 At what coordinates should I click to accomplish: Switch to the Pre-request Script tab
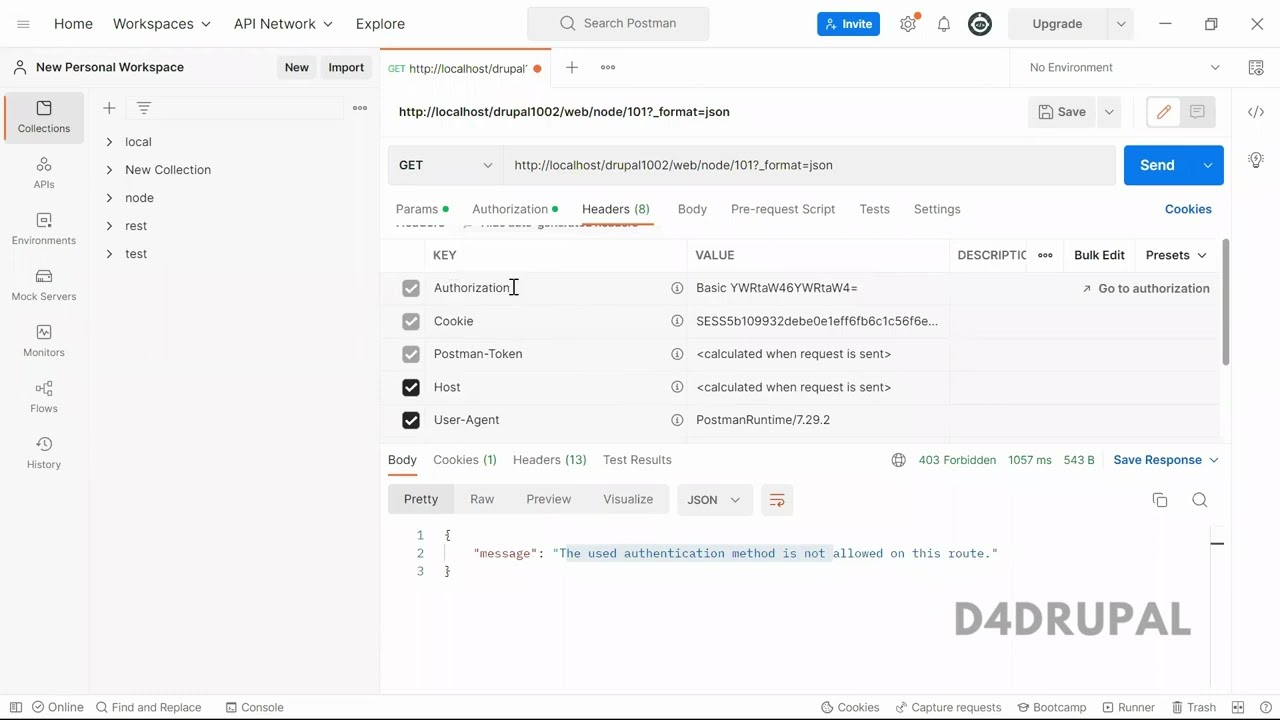click(783, 209)
